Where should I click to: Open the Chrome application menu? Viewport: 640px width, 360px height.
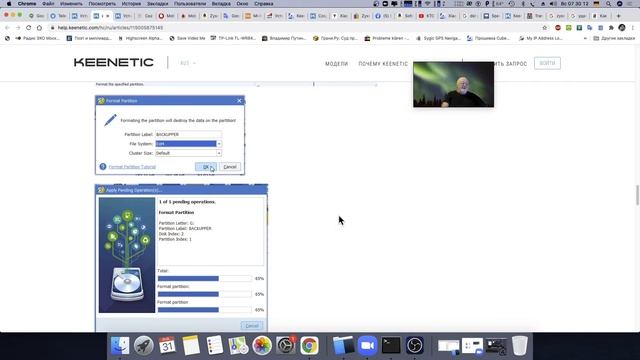pos(27,4)
